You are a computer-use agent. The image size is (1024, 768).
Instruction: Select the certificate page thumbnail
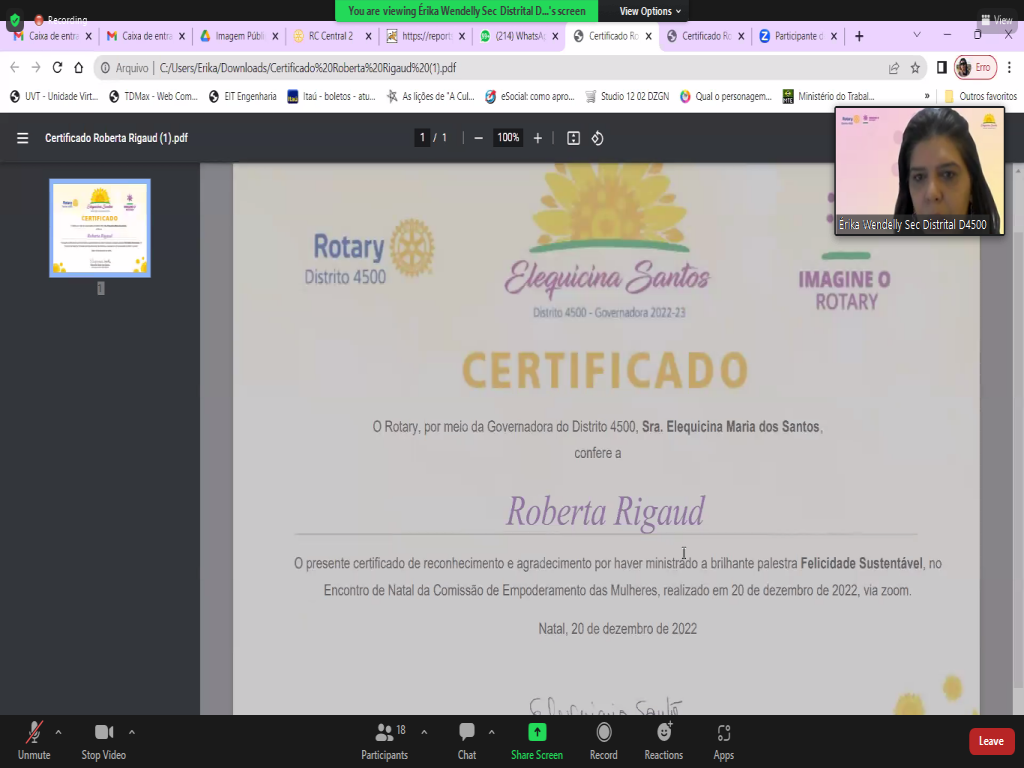[x=100, y=228]
